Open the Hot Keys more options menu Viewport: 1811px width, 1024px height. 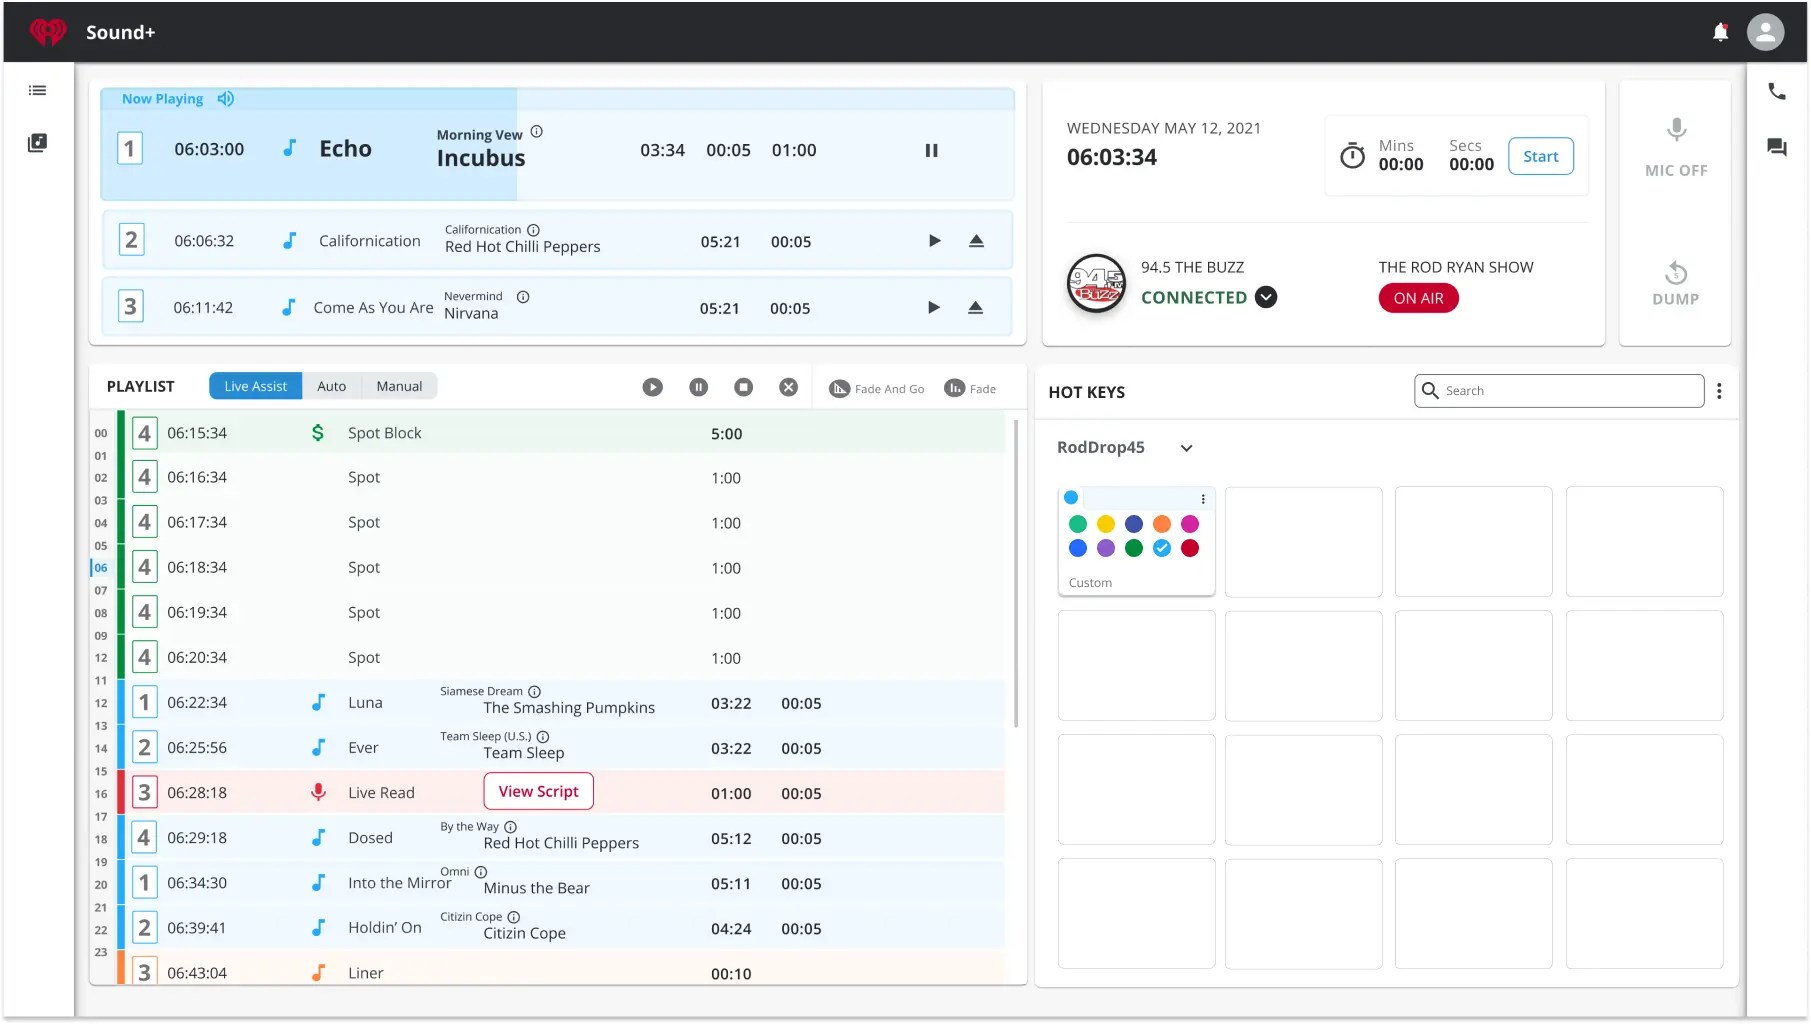[x=1719, y=391]
